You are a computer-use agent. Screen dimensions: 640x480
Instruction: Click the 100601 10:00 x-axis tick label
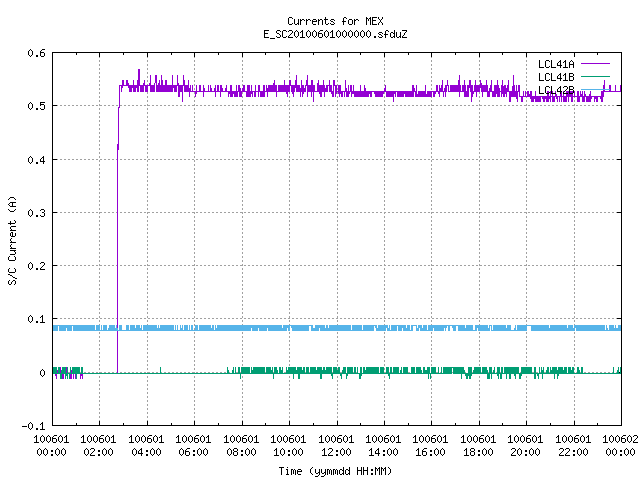point(288,446)
